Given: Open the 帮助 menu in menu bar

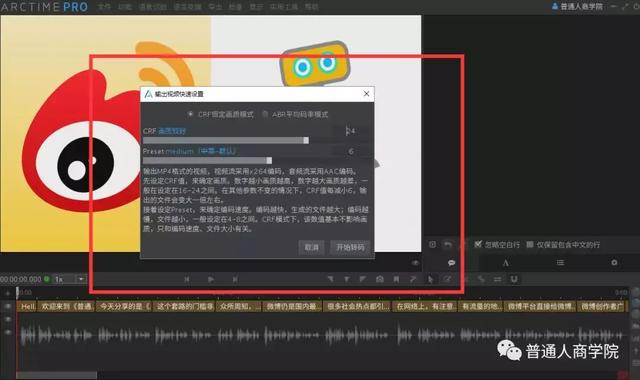Looking at the screenshot, I should [x=311, y=7].
